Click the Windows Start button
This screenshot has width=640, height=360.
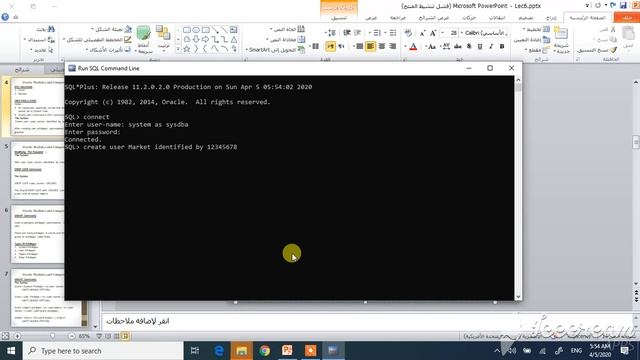click(x=11, y=351)
